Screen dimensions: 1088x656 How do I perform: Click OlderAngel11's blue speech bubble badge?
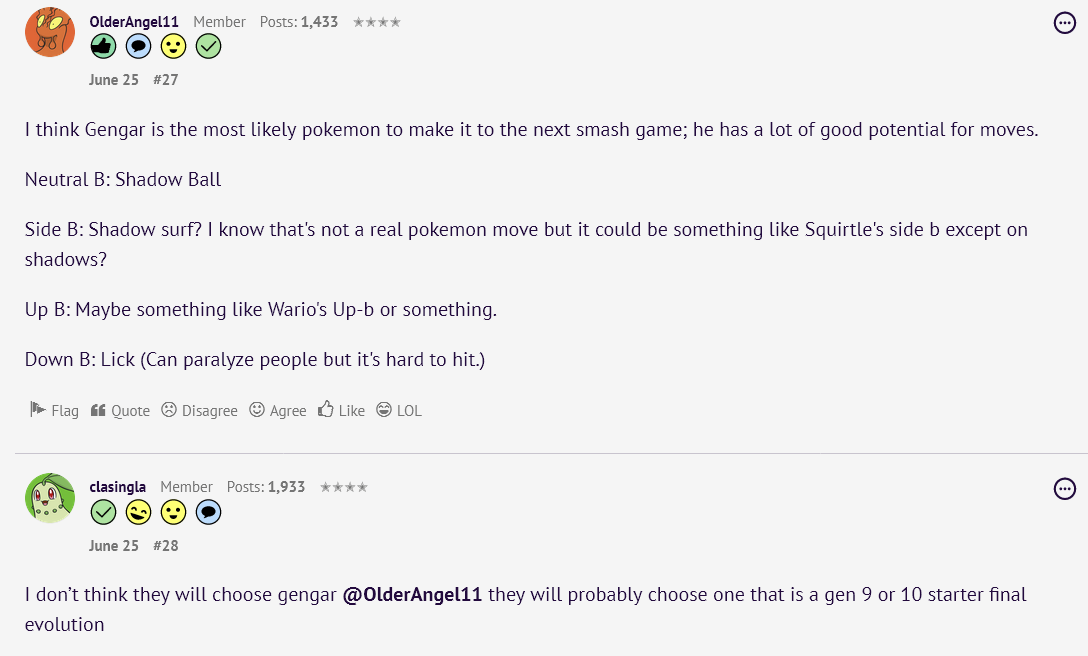(138, 47)
